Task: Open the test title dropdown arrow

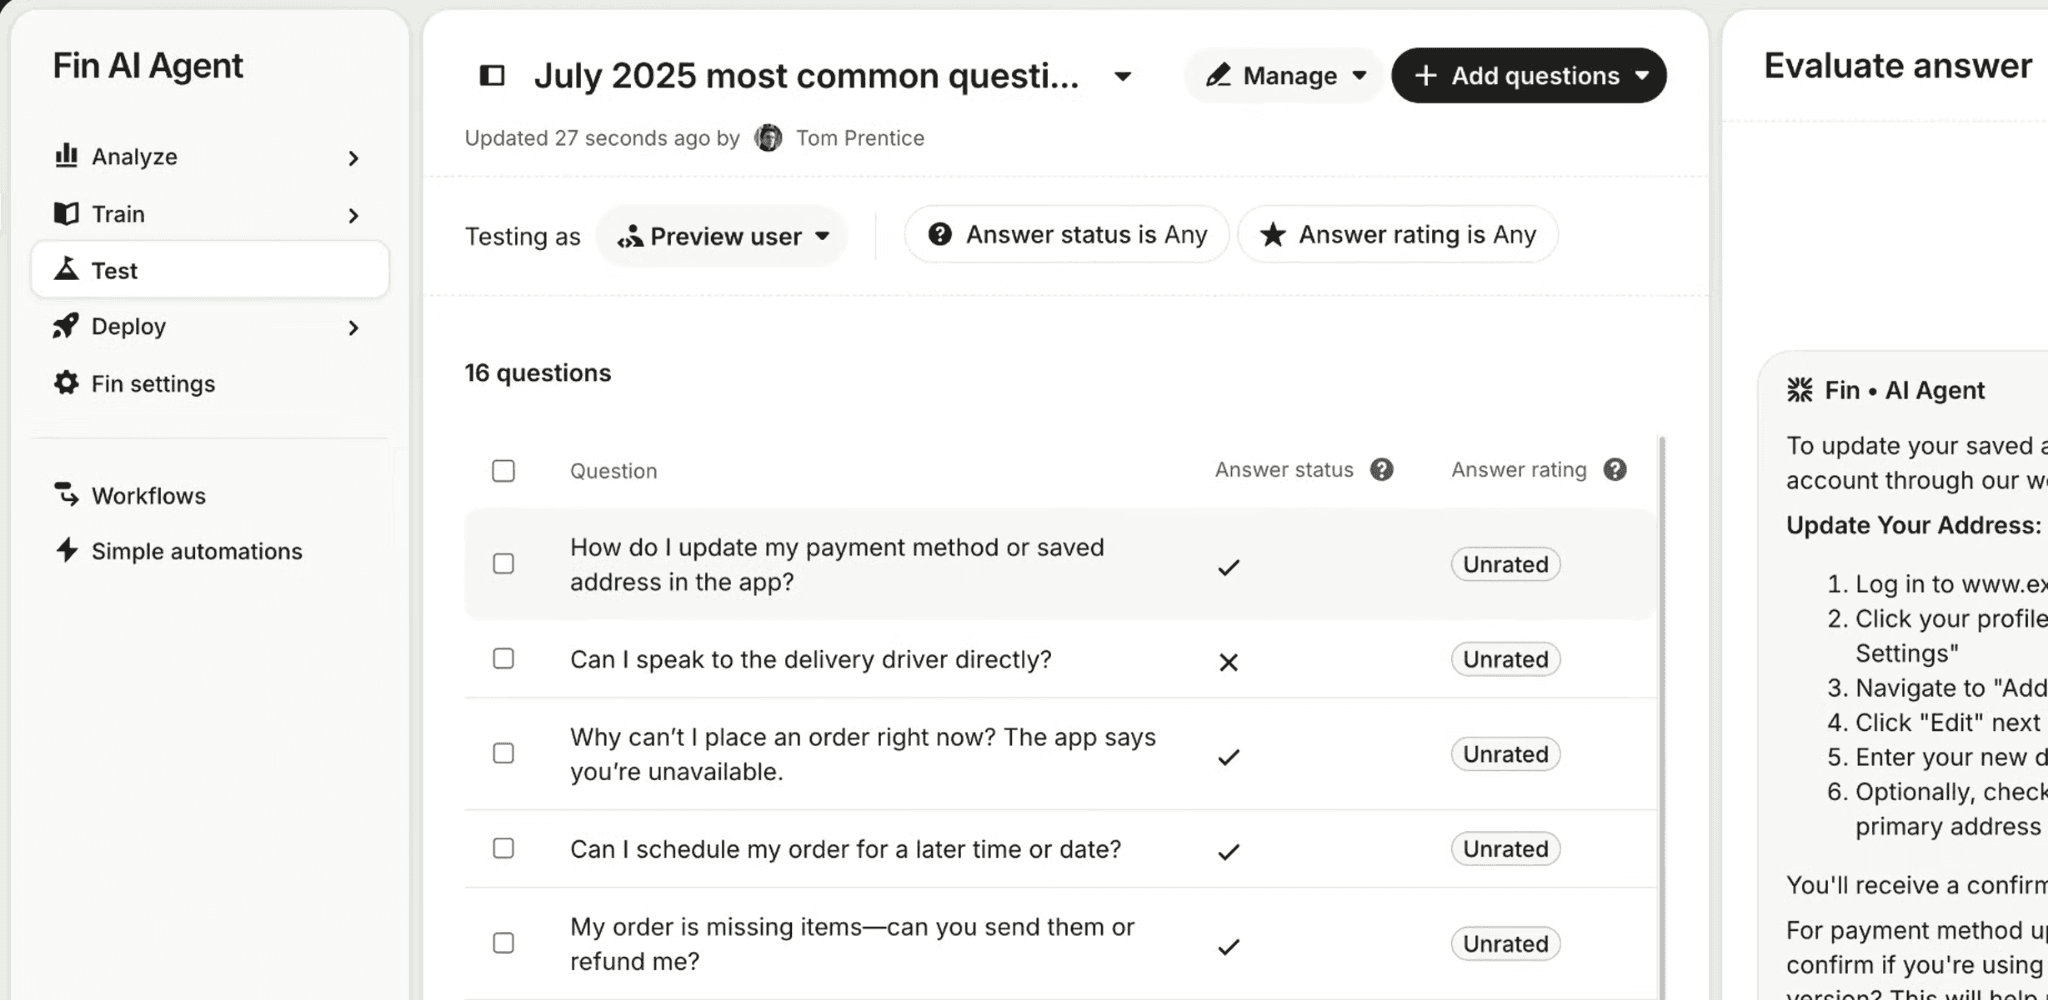Action: coord(1123,76)
